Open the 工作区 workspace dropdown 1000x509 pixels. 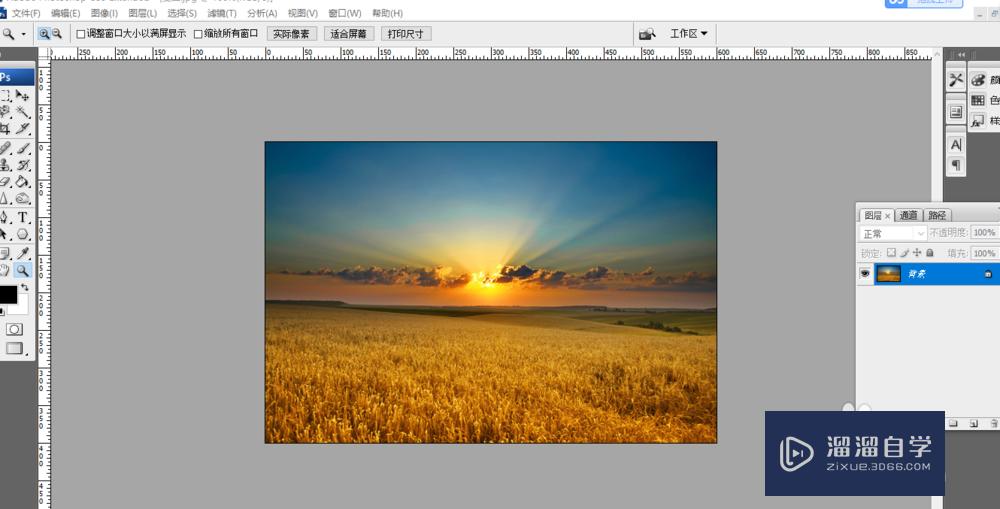689,33
